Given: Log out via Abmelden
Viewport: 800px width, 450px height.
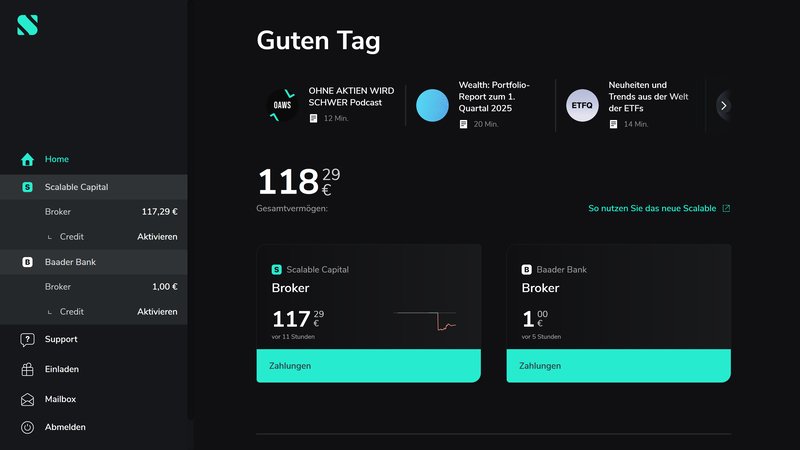Looking at the screenshot, I should click(x=65, y=427).
